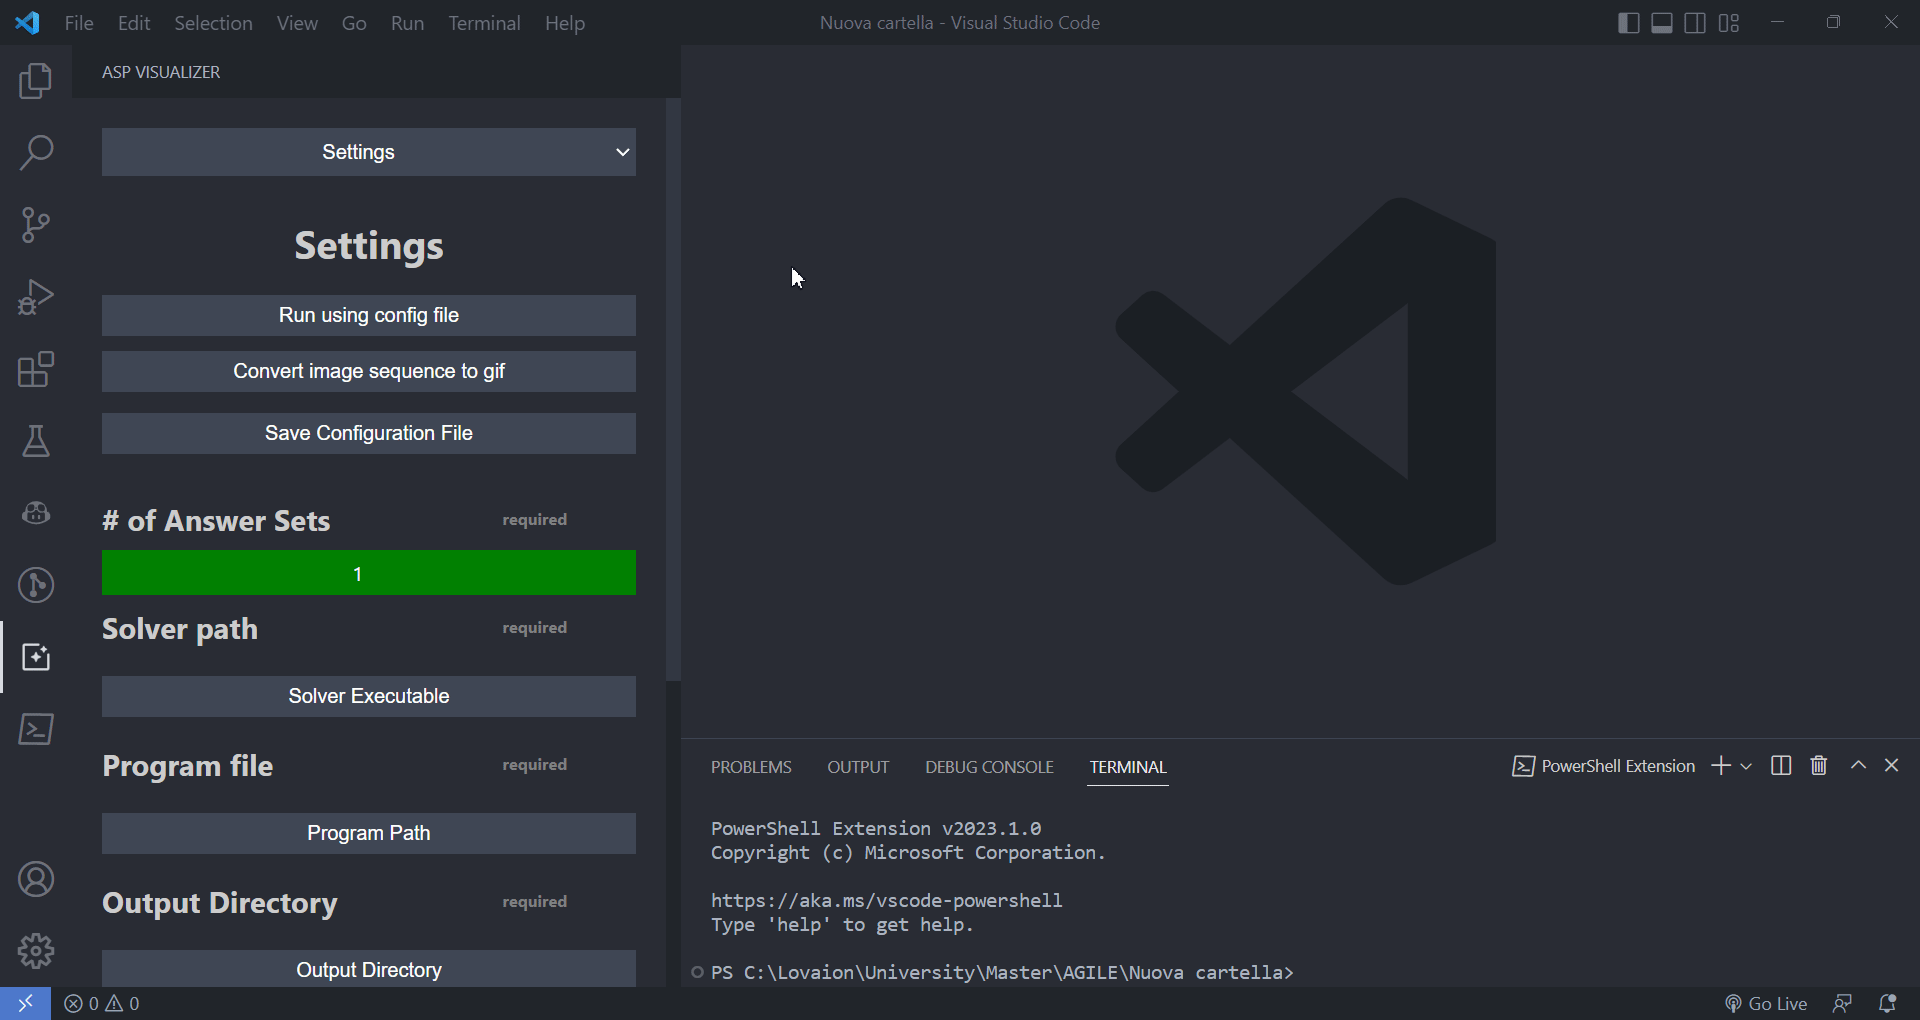The image size is (1920, 1020).
Task: Click the ASP Visualizer sidebar scrollbar
Action: tap(673, 390)
